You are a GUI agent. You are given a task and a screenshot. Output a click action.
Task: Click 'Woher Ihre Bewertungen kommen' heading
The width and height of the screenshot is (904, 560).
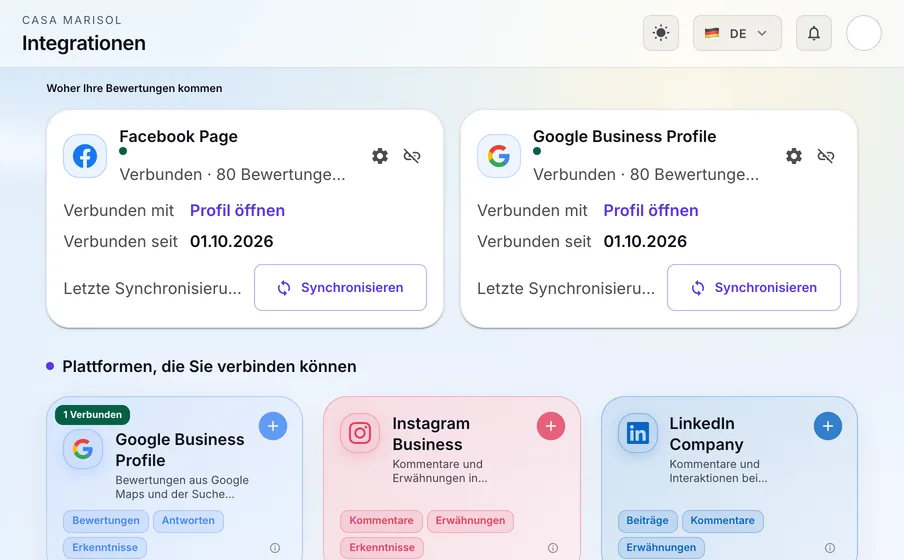pyautogui.click(x=134, y=88)
